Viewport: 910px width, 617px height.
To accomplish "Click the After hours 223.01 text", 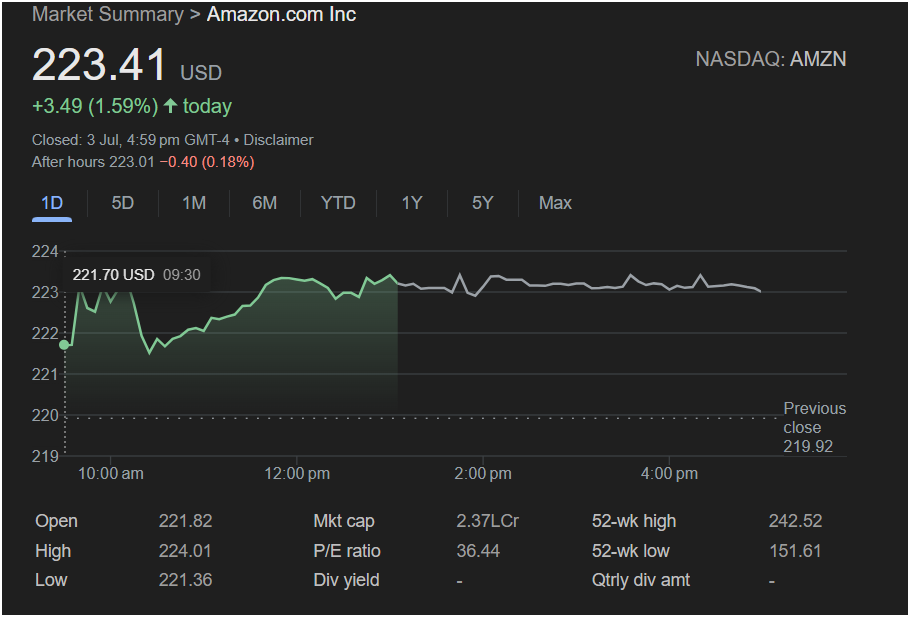I will tap(93, 162).
